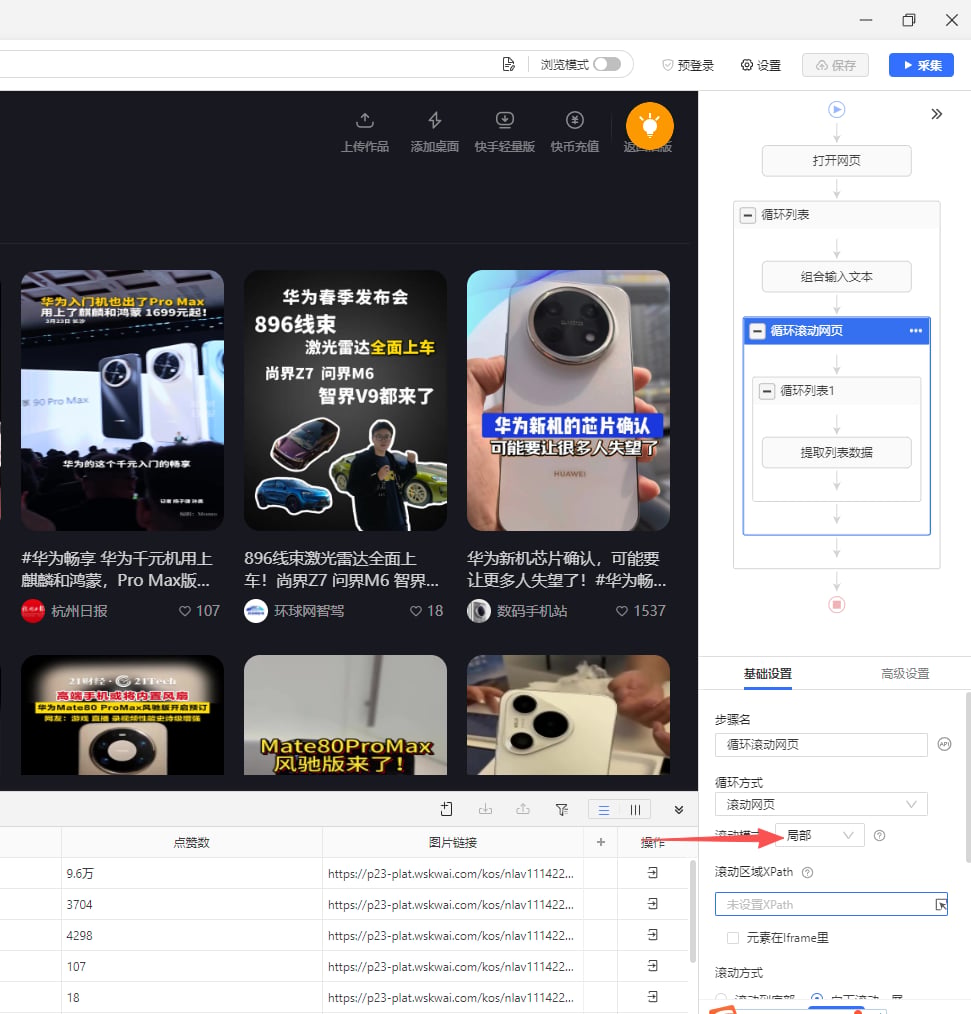Open the Mate80ProMax 风驰版来了 thumbnail
The width and height of the screenshot is (971, 1014).
345,715
